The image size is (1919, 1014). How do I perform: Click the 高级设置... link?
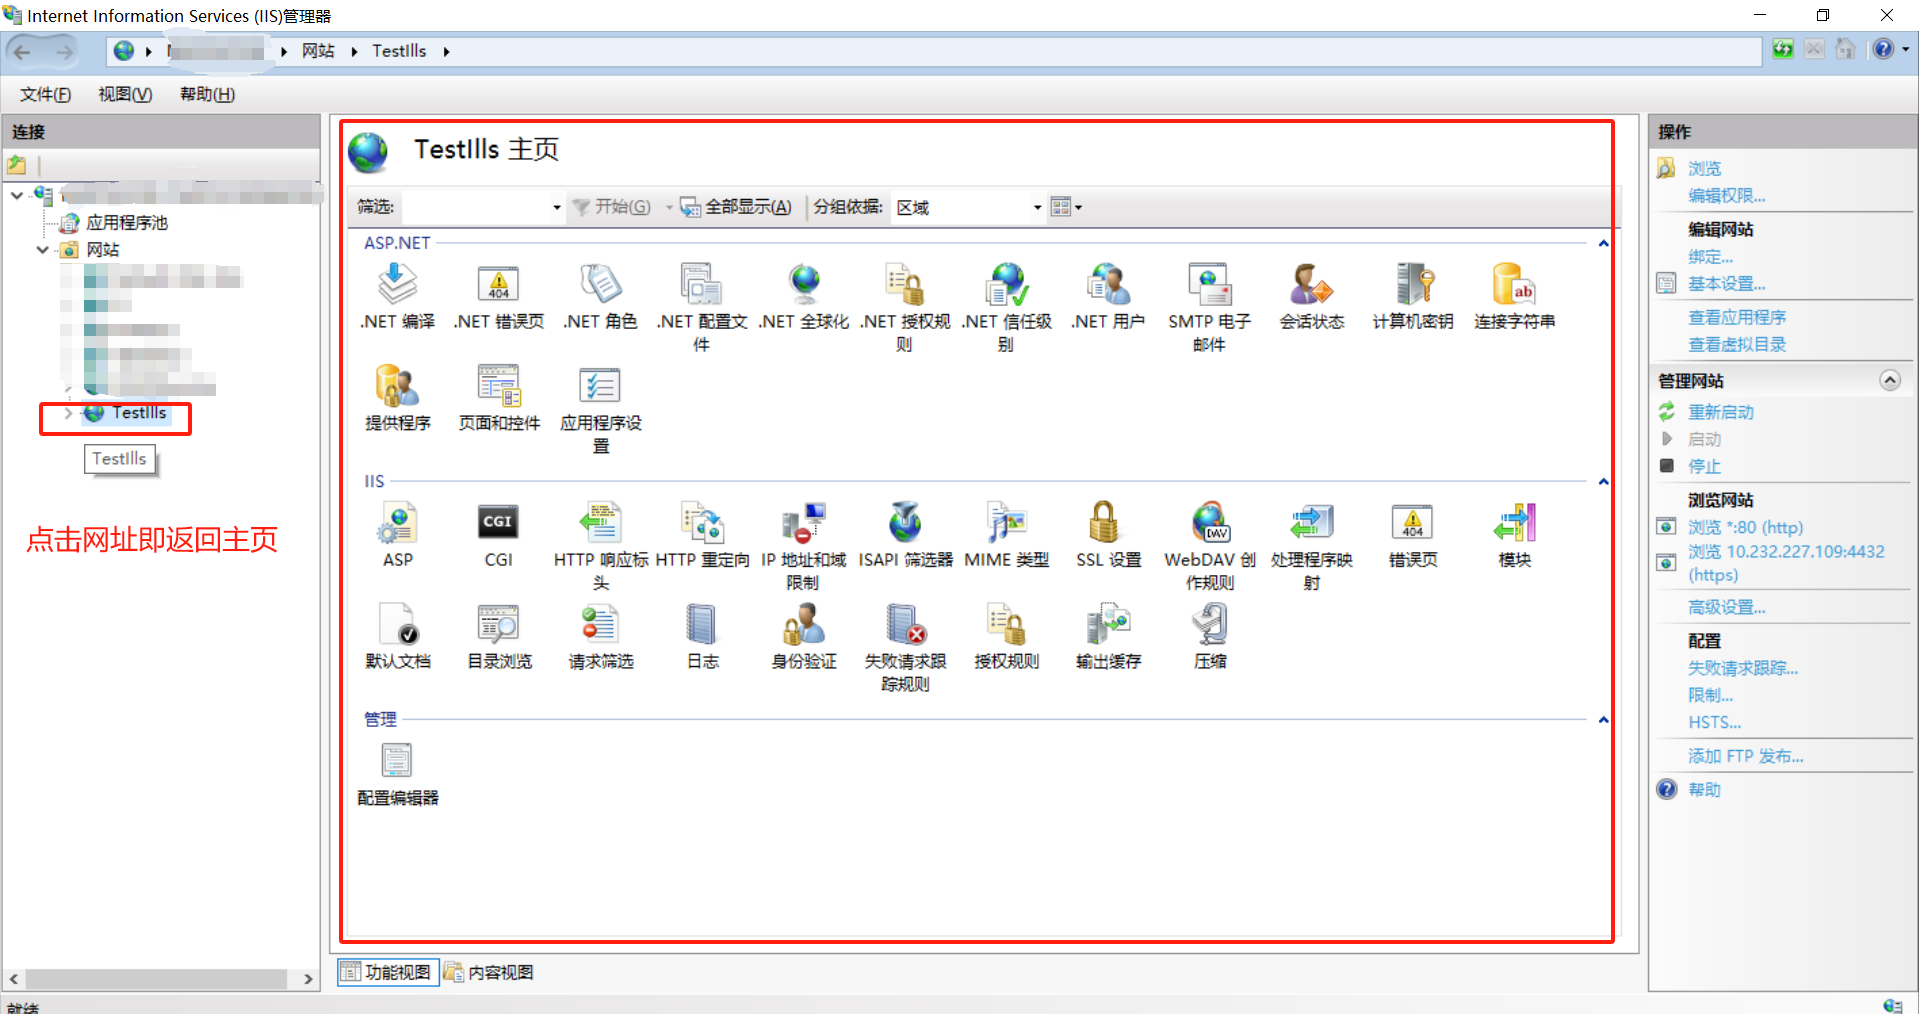click(1726, 607)
